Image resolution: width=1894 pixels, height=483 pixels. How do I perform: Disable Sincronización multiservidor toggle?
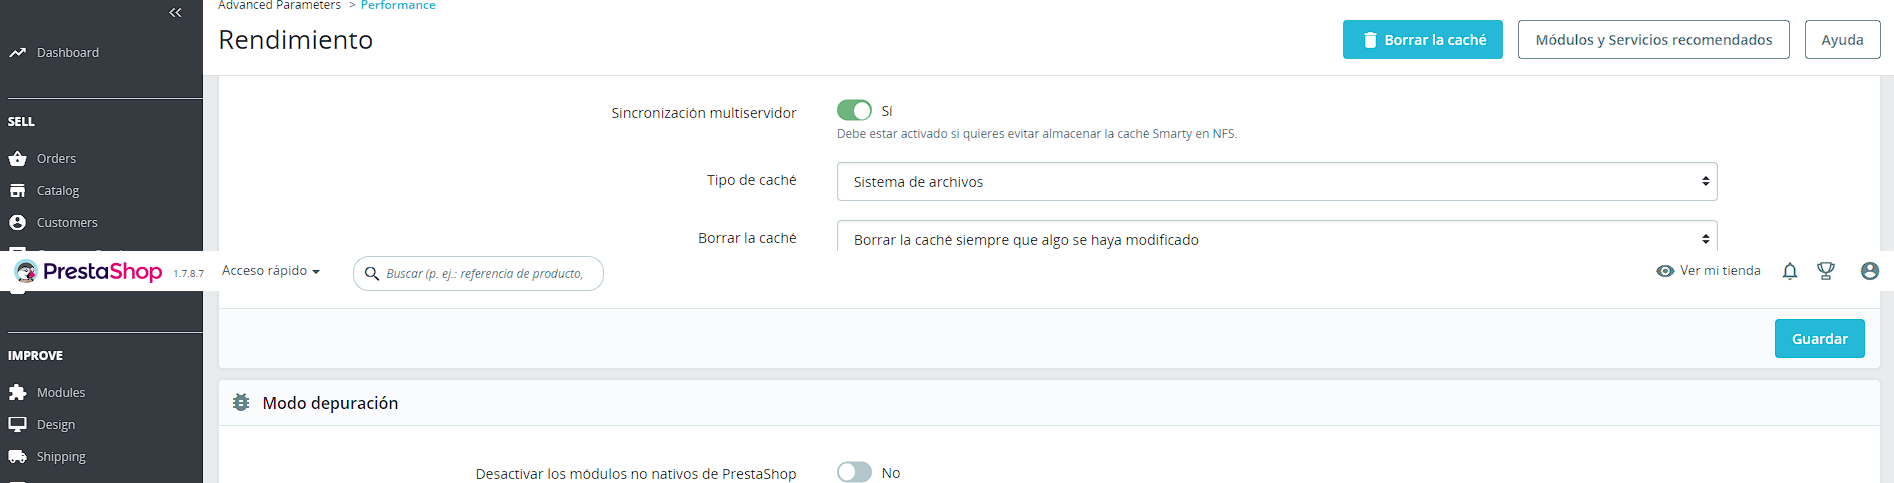click(x=854, y=110)
